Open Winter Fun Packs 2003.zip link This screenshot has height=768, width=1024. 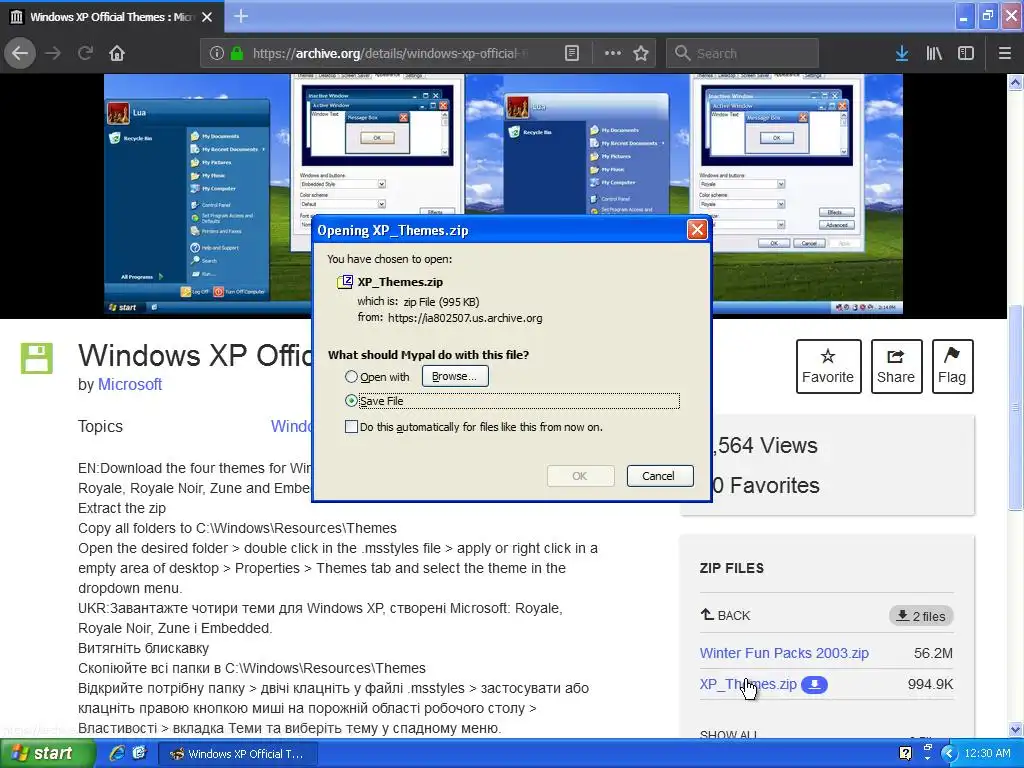tap(784, 653)
